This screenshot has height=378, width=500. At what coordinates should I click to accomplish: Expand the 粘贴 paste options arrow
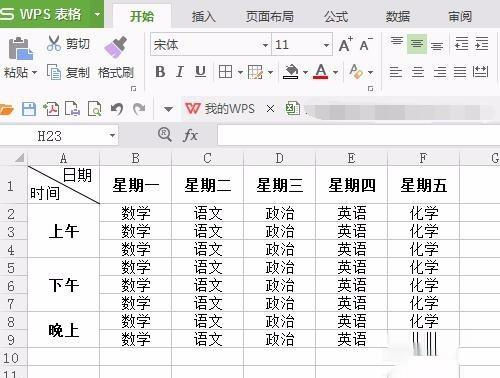click(x=34, y=72)
